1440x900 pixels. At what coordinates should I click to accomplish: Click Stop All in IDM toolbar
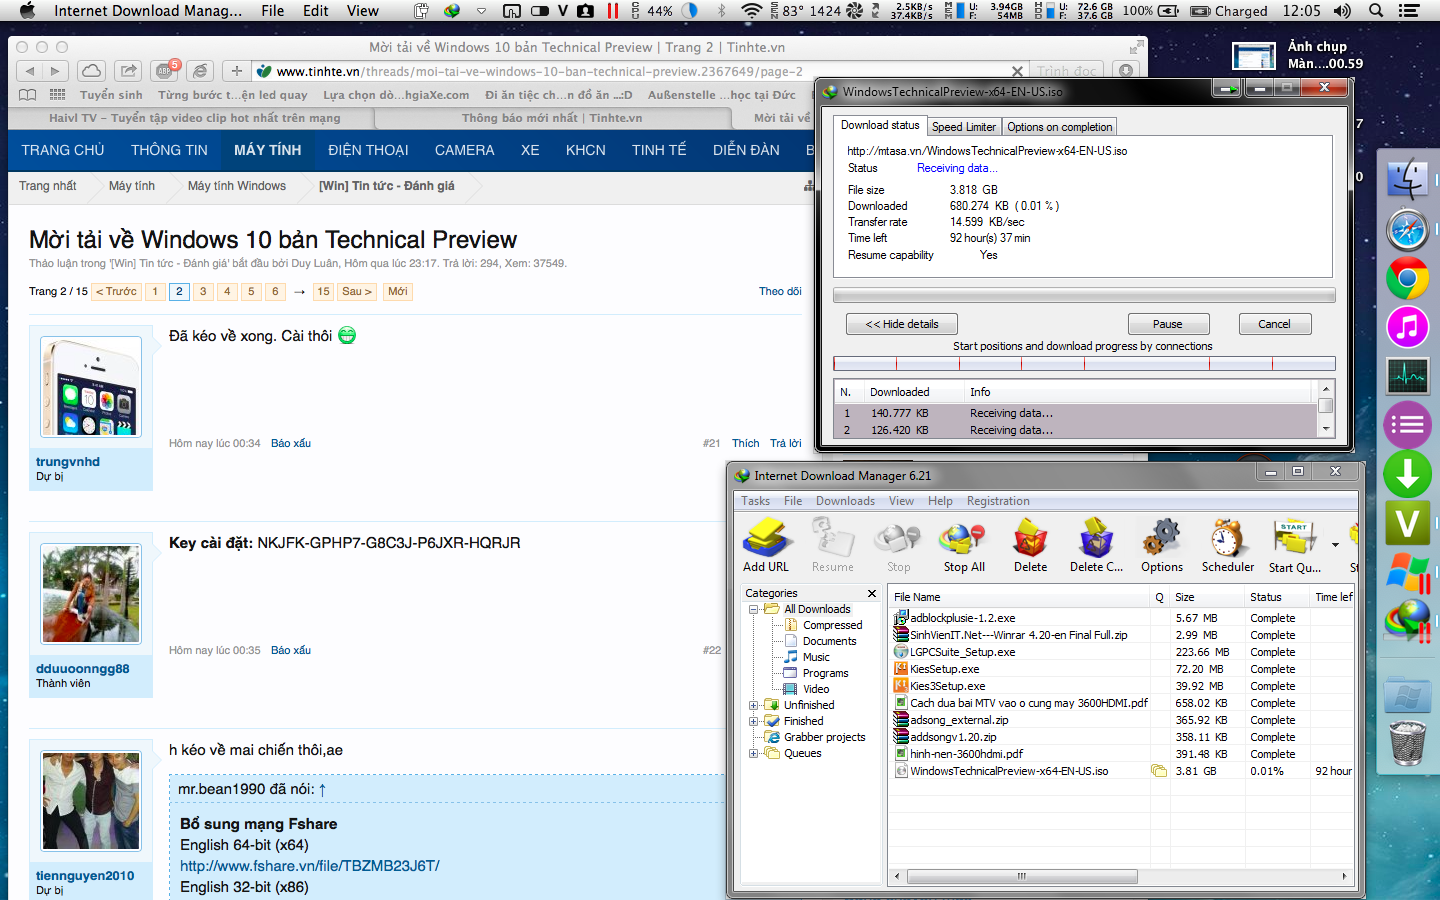click(964, 545)
